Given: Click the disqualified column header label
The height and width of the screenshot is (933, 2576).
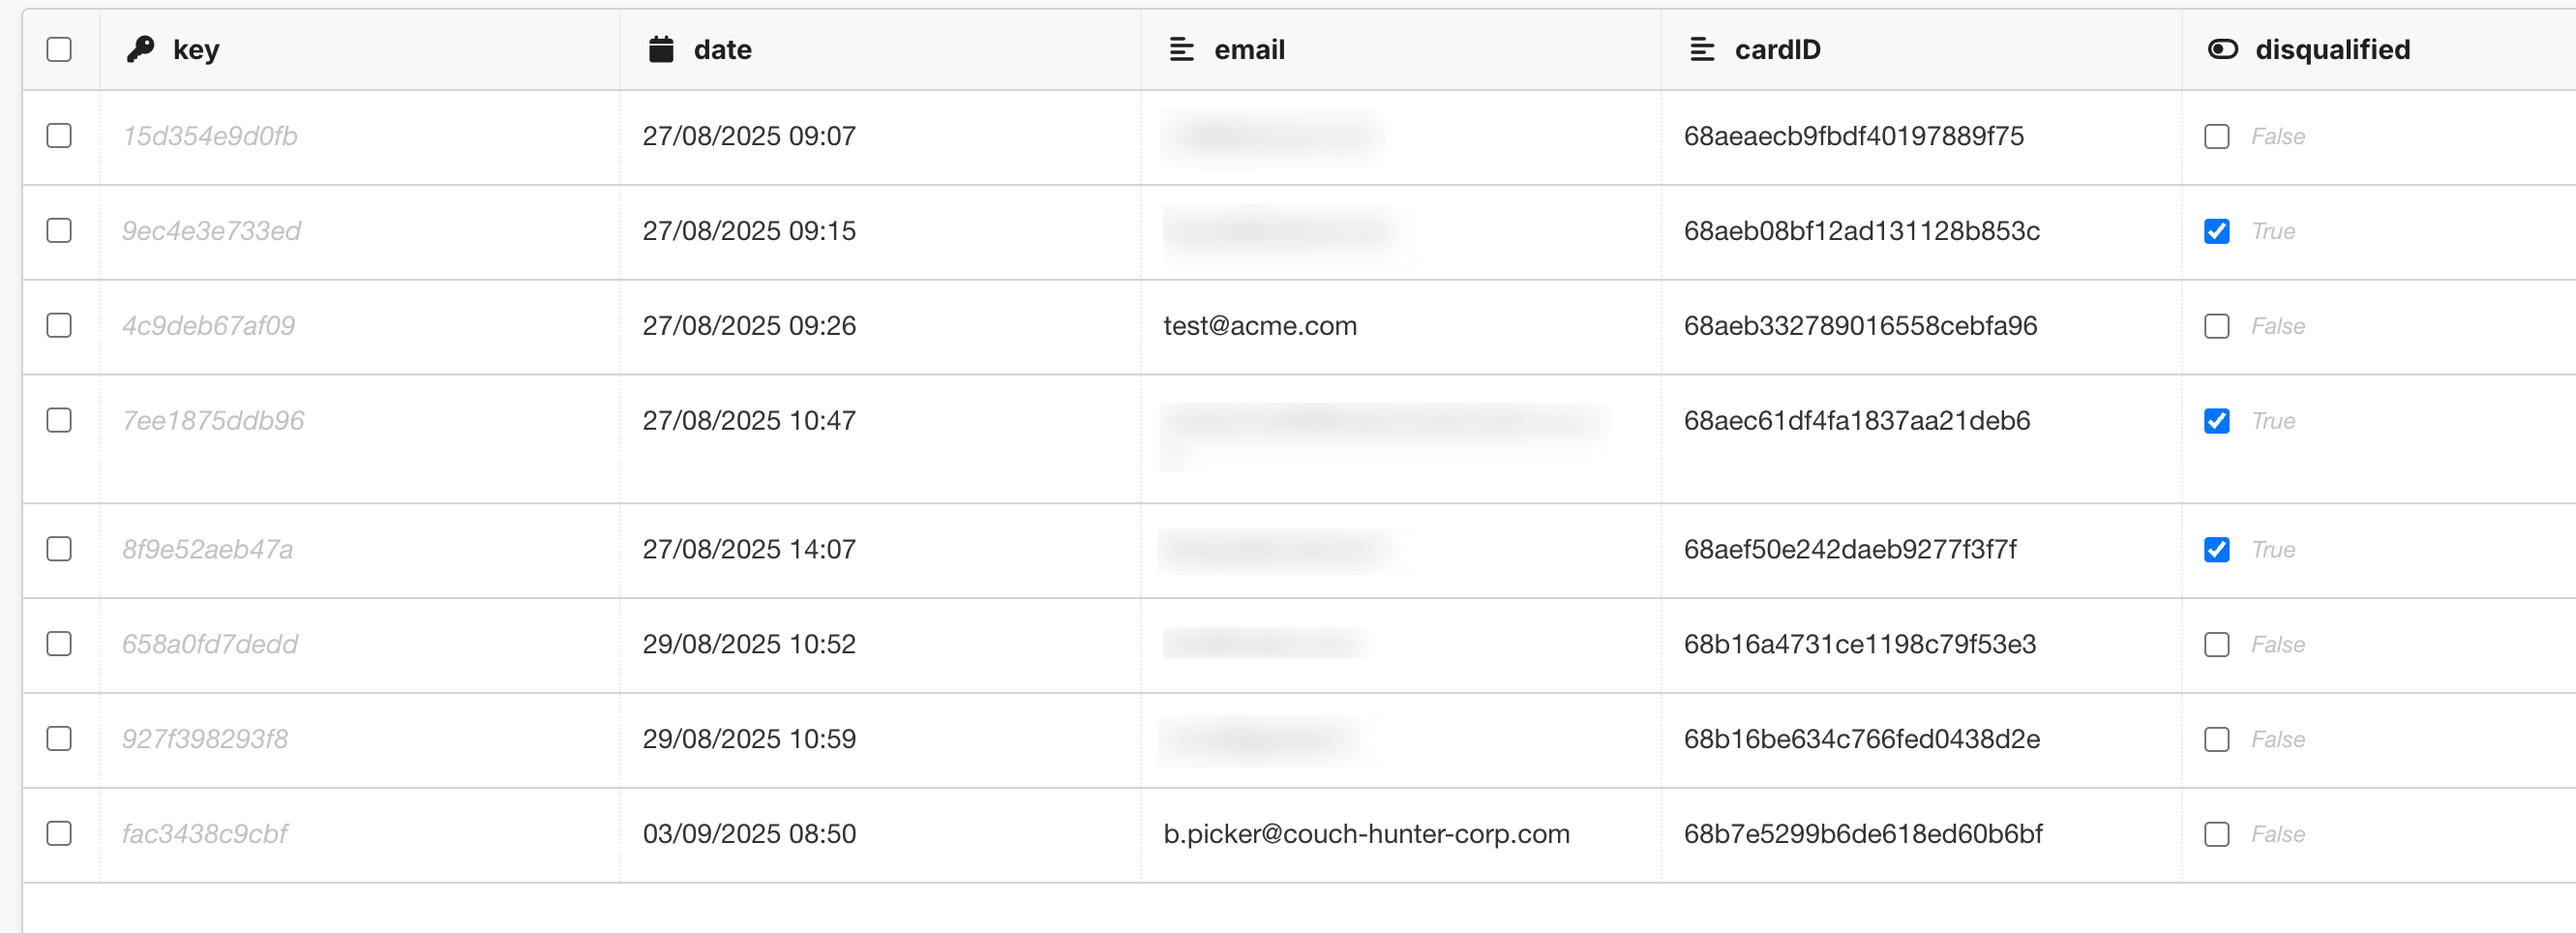Looking at the screenshot, I should [2332, 49].
